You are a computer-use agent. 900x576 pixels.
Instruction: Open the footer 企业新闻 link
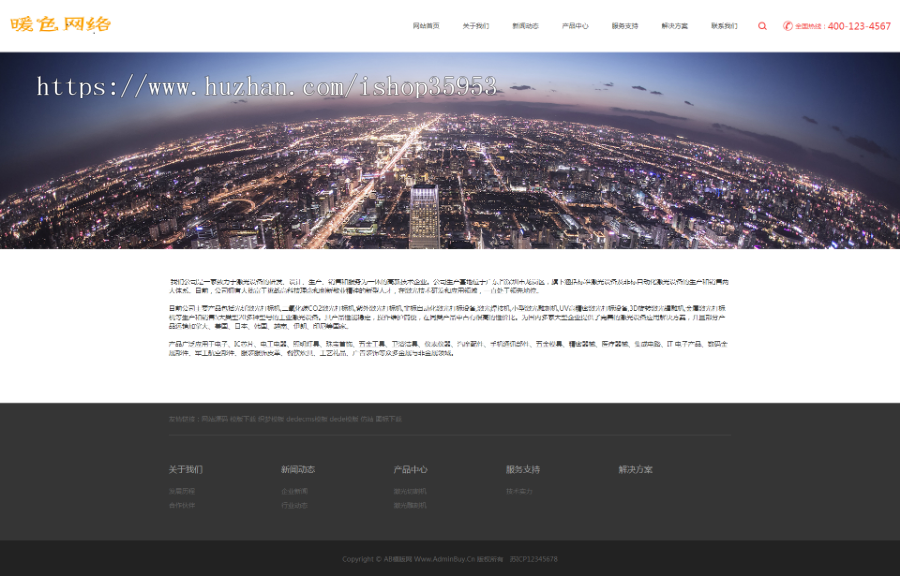click(x=294, y=491)
